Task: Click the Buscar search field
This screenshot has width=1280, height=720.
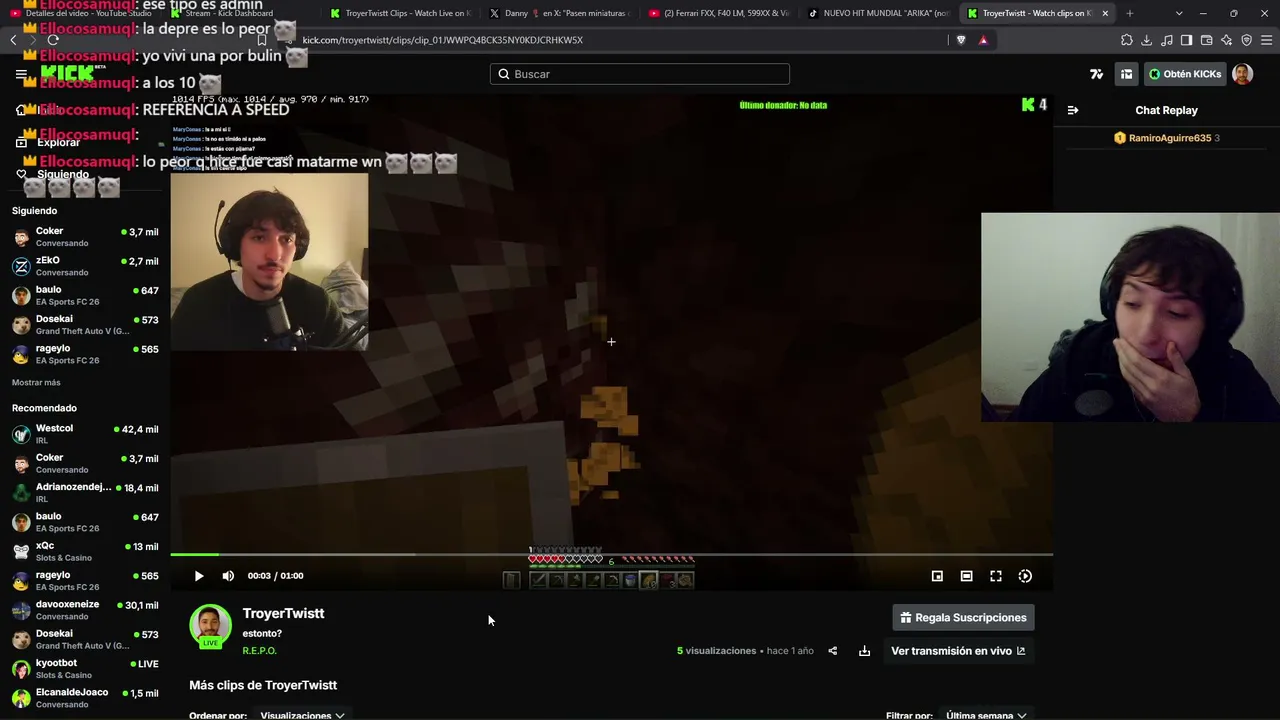Action: tap(640, 74)
